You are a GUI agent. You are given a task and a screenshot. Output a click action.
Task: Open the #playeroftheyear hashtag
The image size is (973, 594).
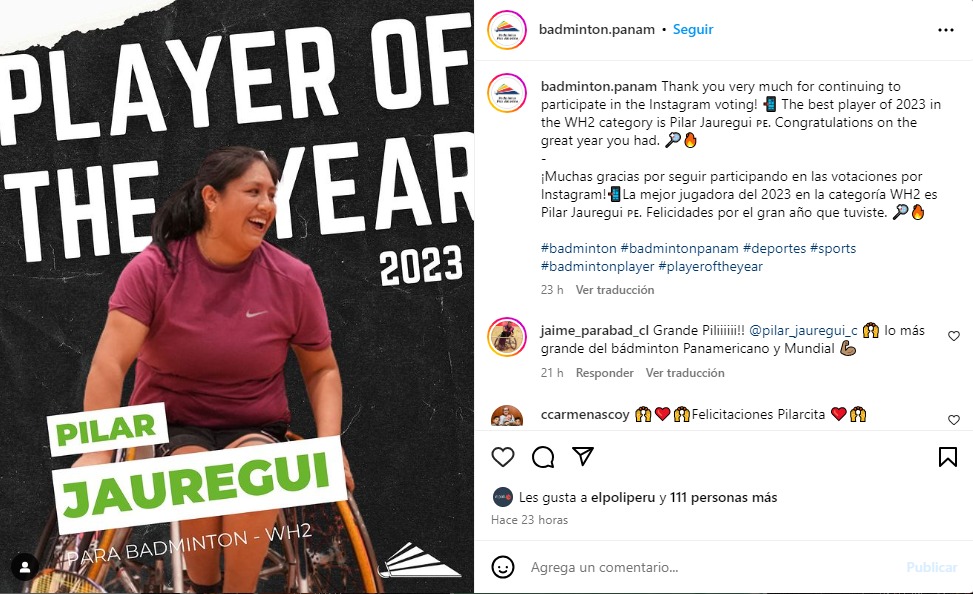pyautogui.click(x=711, y=266)
